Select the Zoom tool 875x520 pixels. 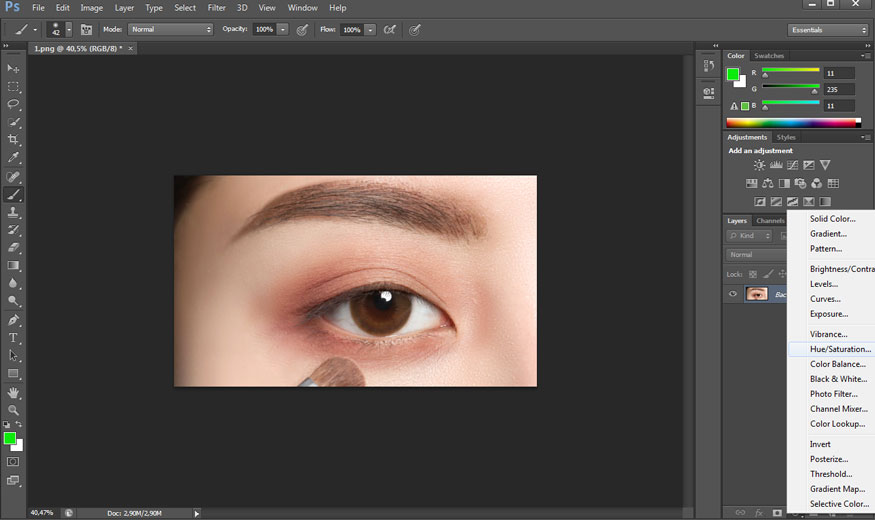click(x=13, y=410)
